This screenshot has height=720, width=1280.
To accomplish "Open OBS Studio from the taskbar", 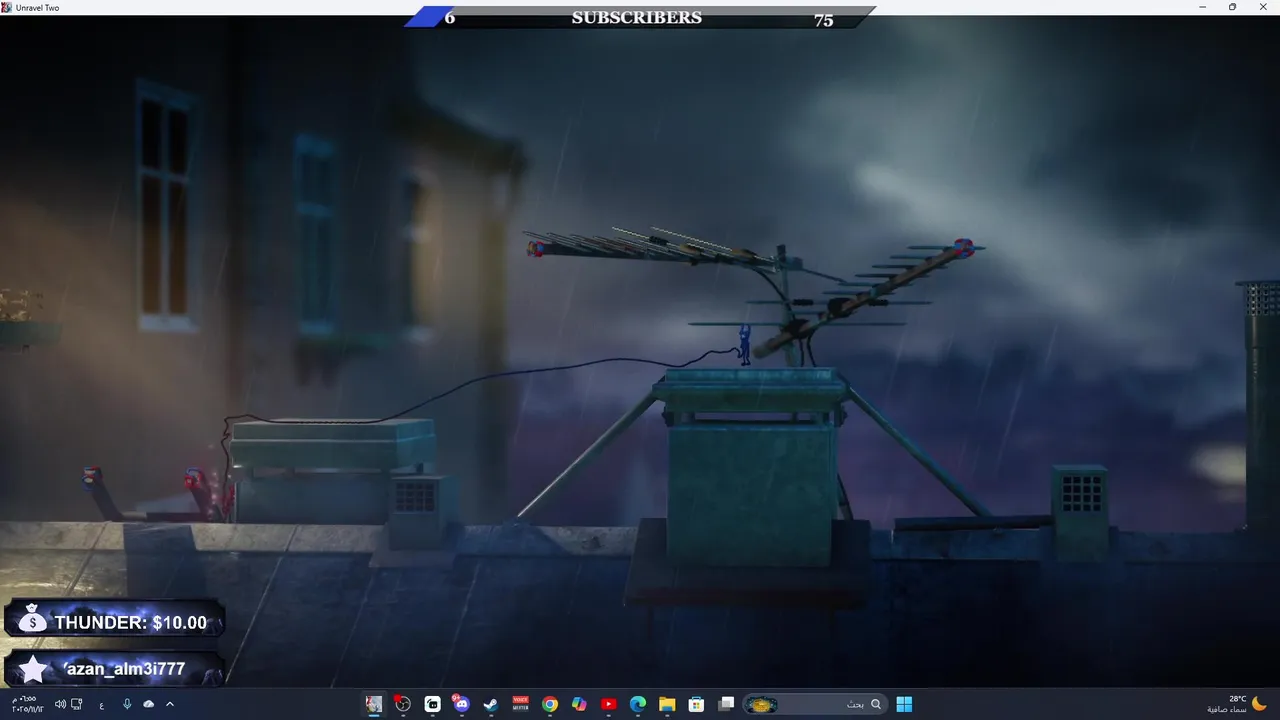I will pyautogui.click(x=403, y=704).
